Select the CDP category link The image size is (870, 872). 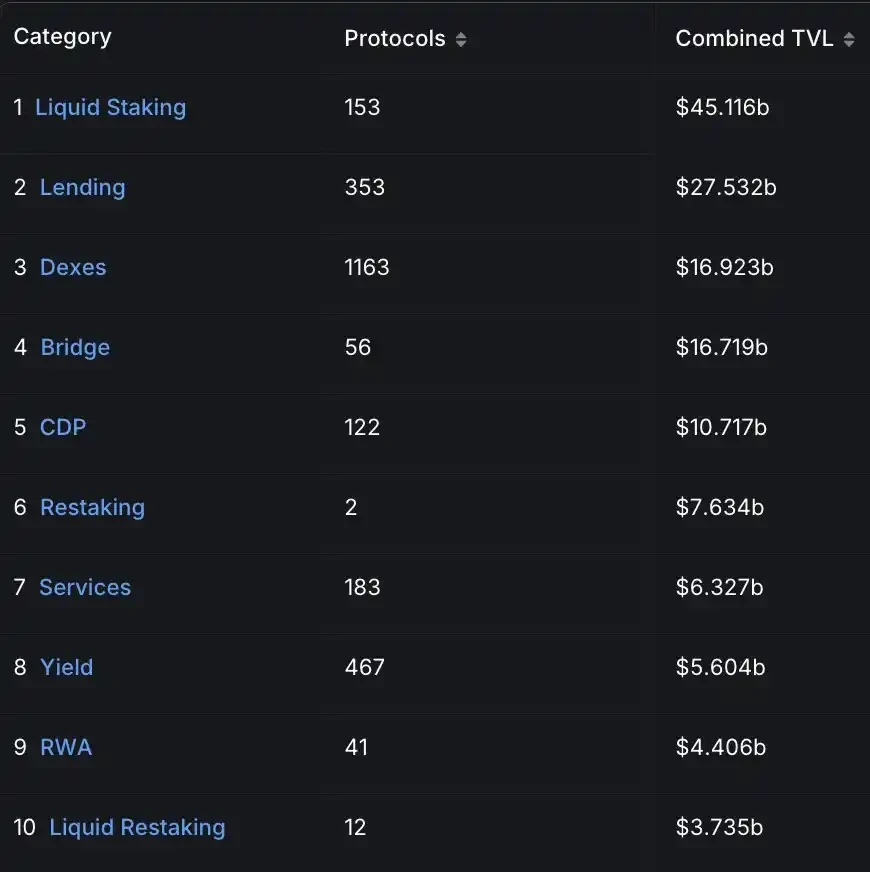pyautogui.click(x=63, y=427)
